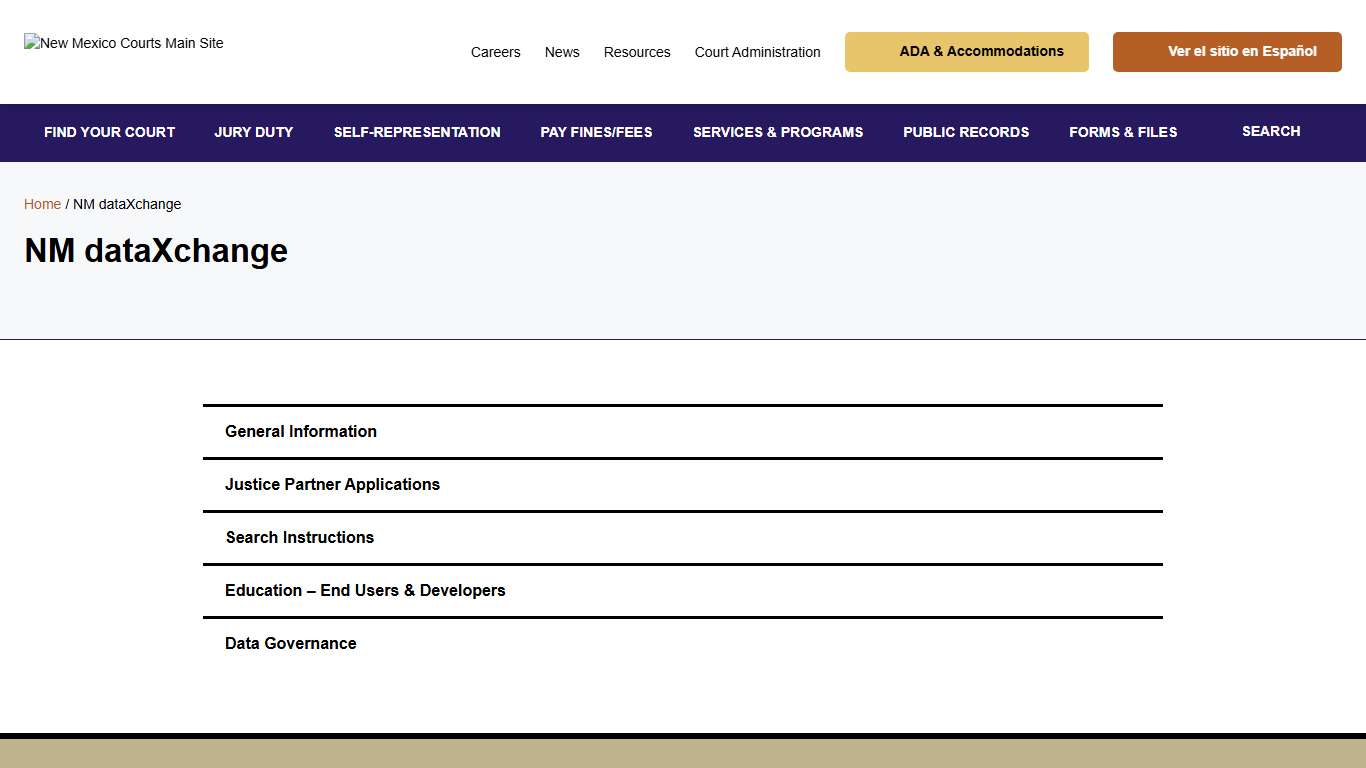
Task: Open the Services & Programs menu
Action: pyautogui.click(x=778, y=132)
